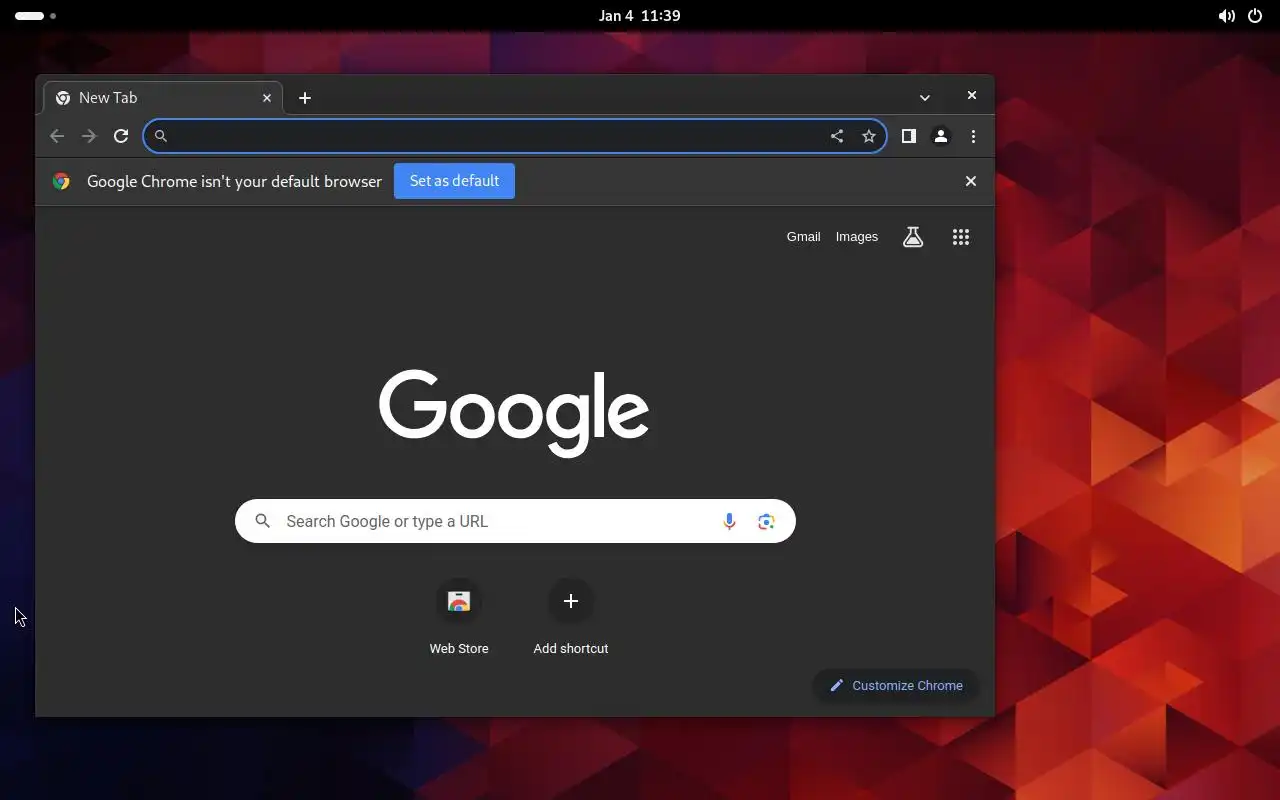Expand the tab search dropdown arrow

[925, 98]
